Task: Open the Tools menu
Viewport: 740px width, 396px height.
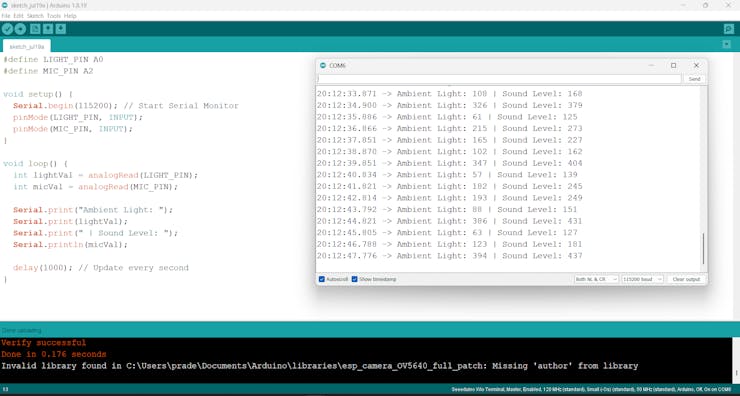Action: coord(54,16)
